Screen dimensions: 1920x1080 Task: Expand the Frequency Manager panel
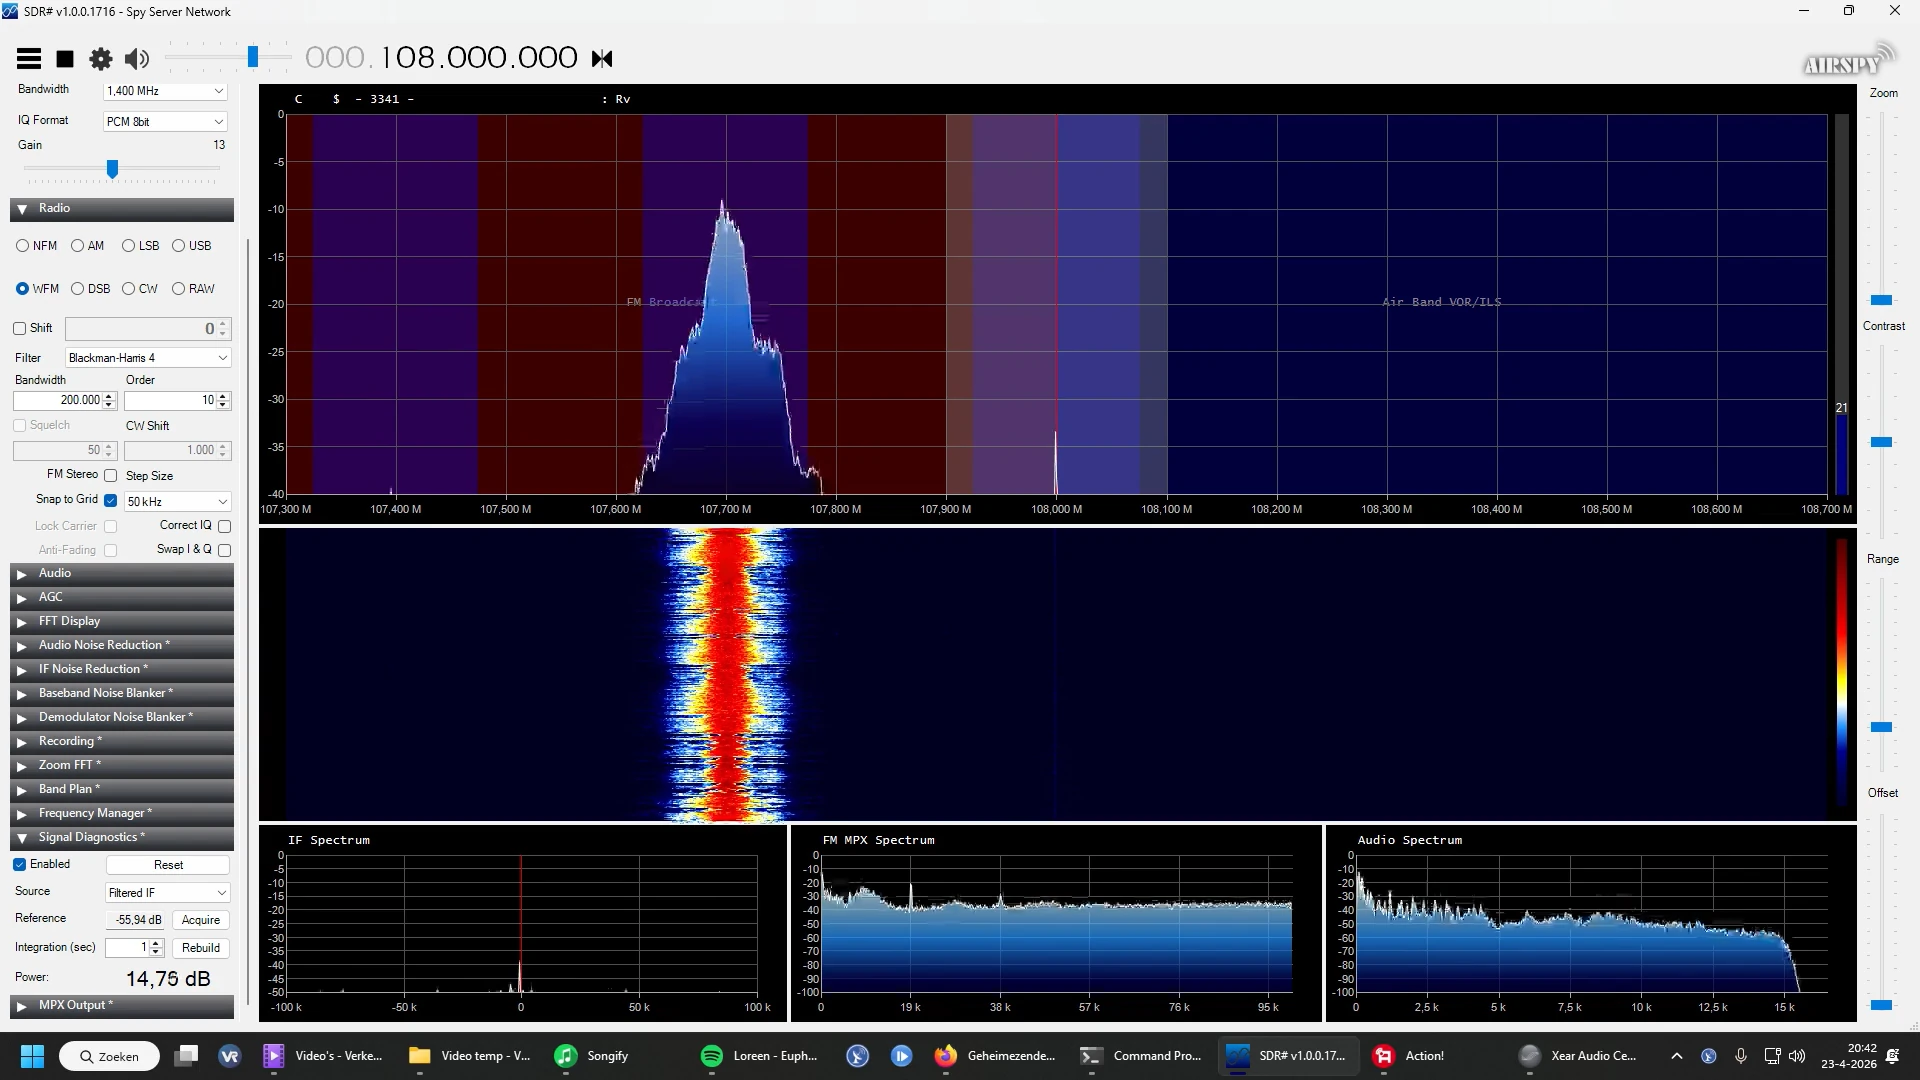22,814
